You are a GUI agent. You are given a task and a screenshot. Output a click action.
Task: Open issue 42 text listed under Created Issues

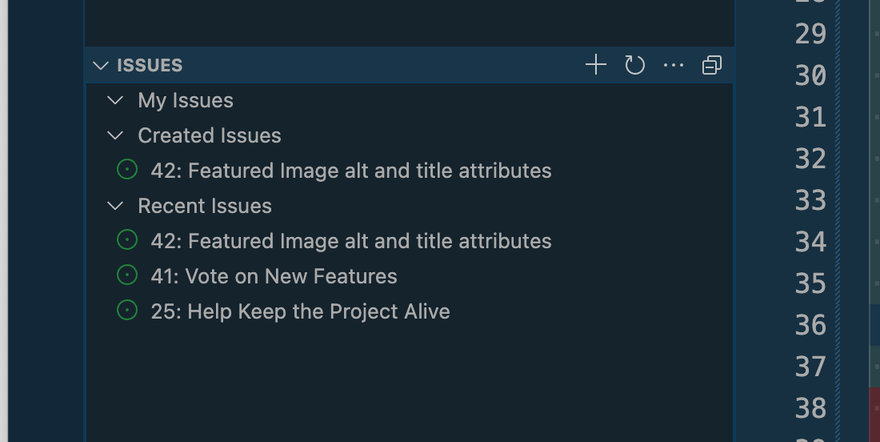351,170
